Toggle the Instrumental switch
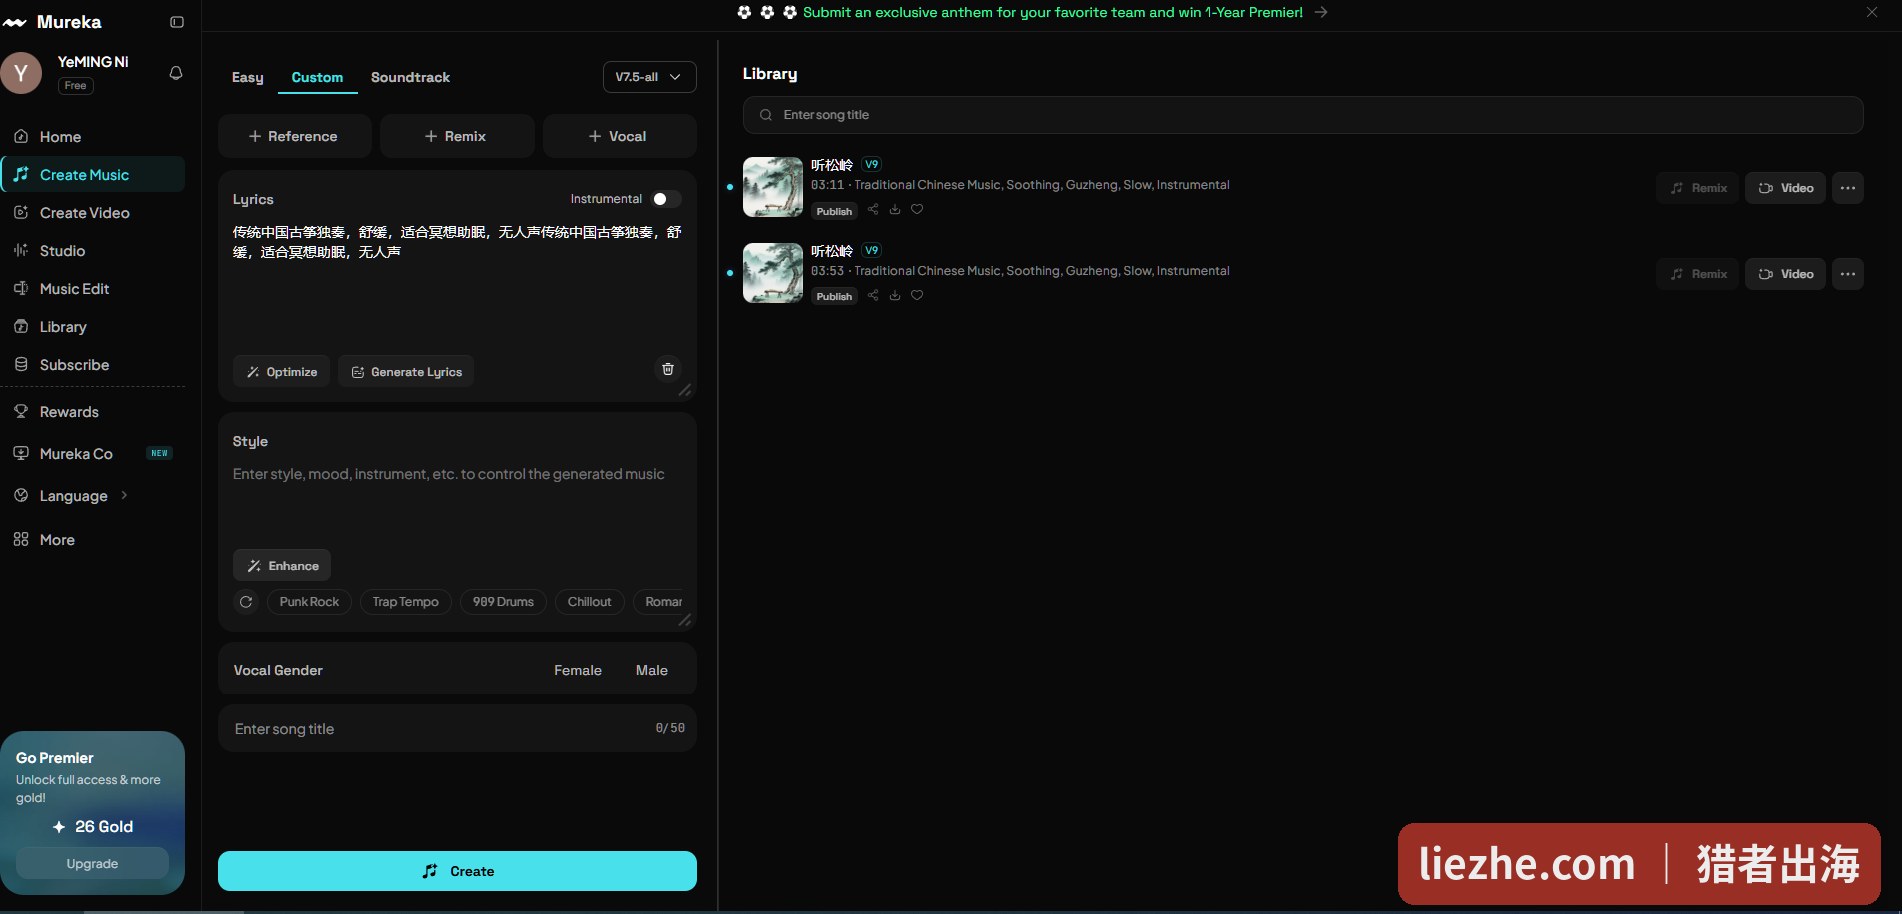 (x=666, y=199)
